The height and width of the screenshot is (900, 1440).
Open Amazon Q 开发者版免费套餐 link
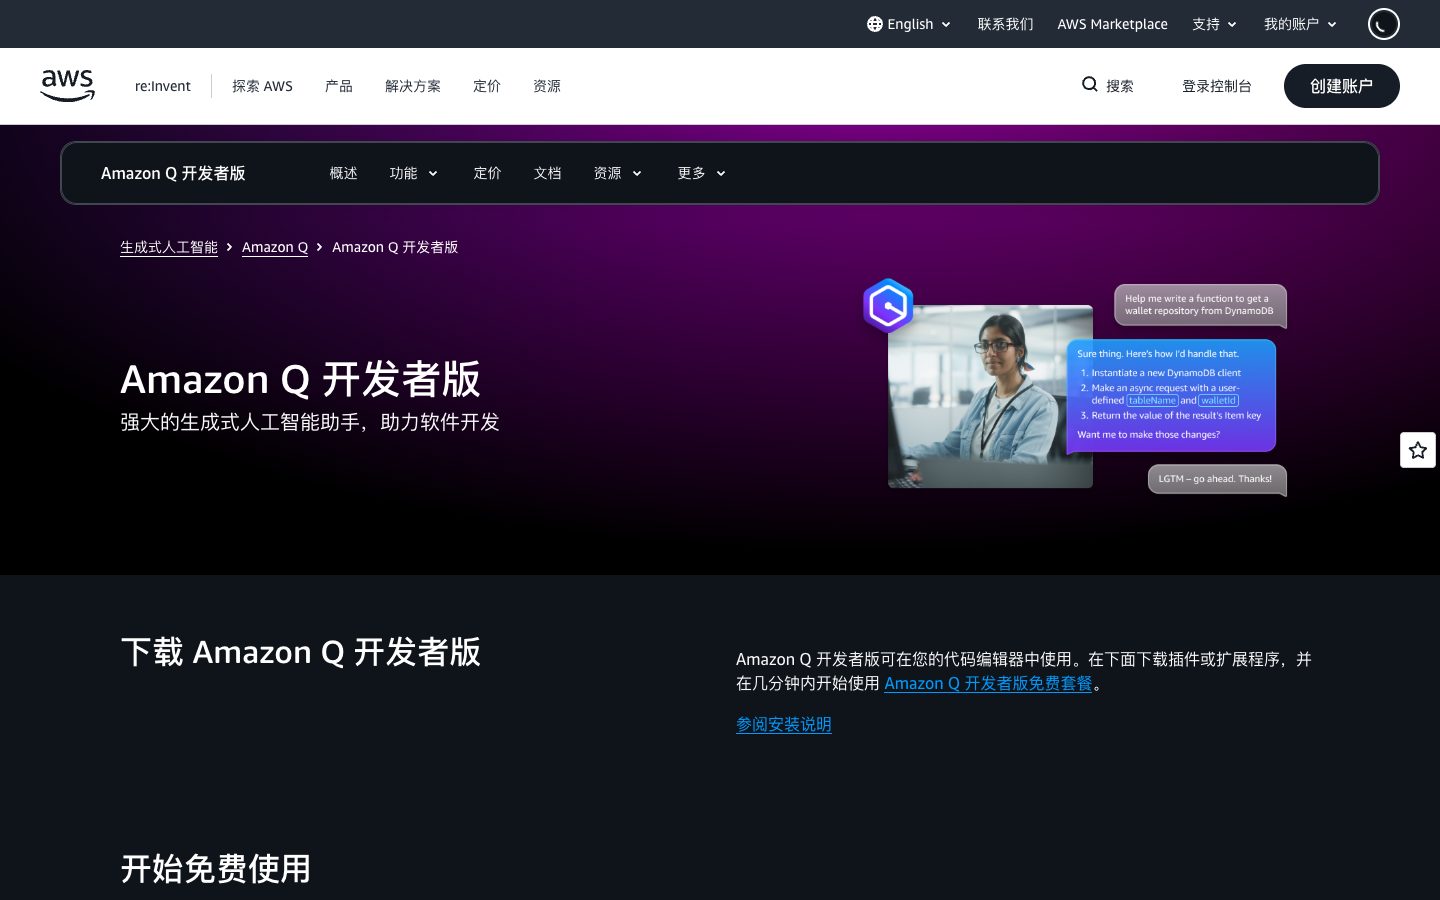click(x=988, y=683)
